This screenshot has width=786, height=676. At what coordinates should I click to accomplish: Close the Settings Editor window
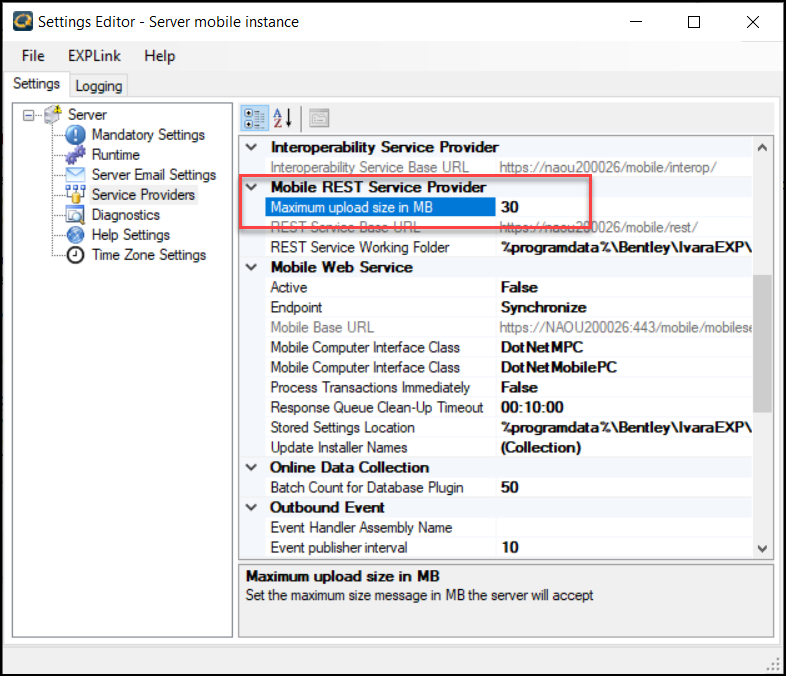coord(752,22)
